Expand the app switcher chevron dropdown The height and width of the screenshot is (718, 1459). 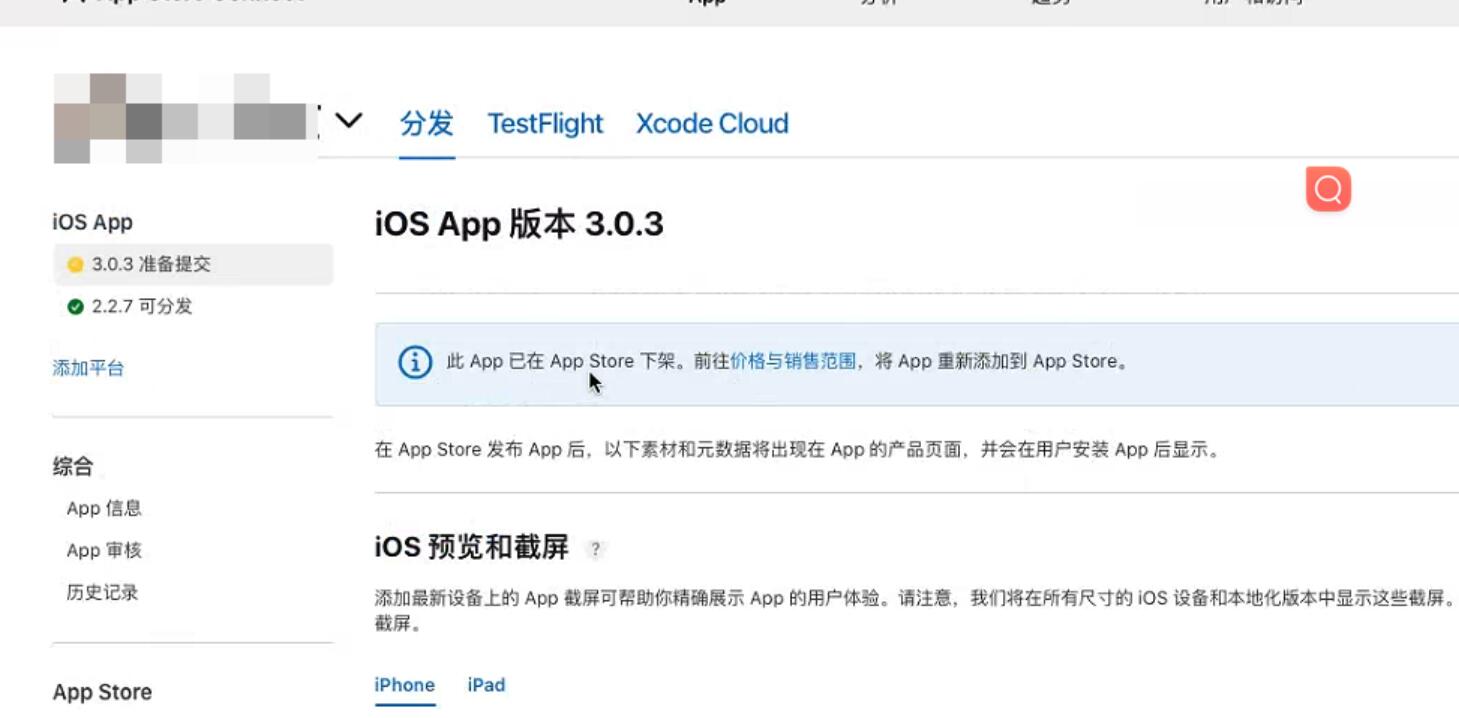coord(348,121)
